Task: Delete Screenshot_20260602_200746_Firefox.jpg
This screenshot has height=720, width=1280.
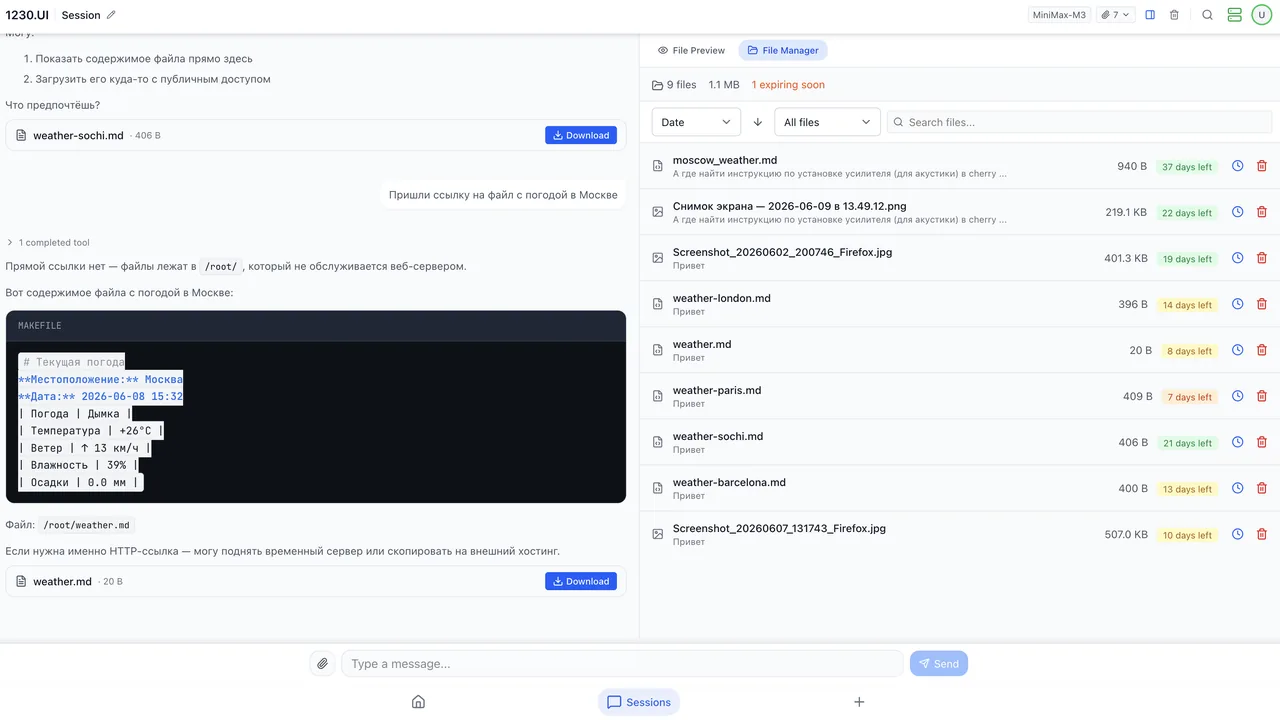Action: point(1261,258)
